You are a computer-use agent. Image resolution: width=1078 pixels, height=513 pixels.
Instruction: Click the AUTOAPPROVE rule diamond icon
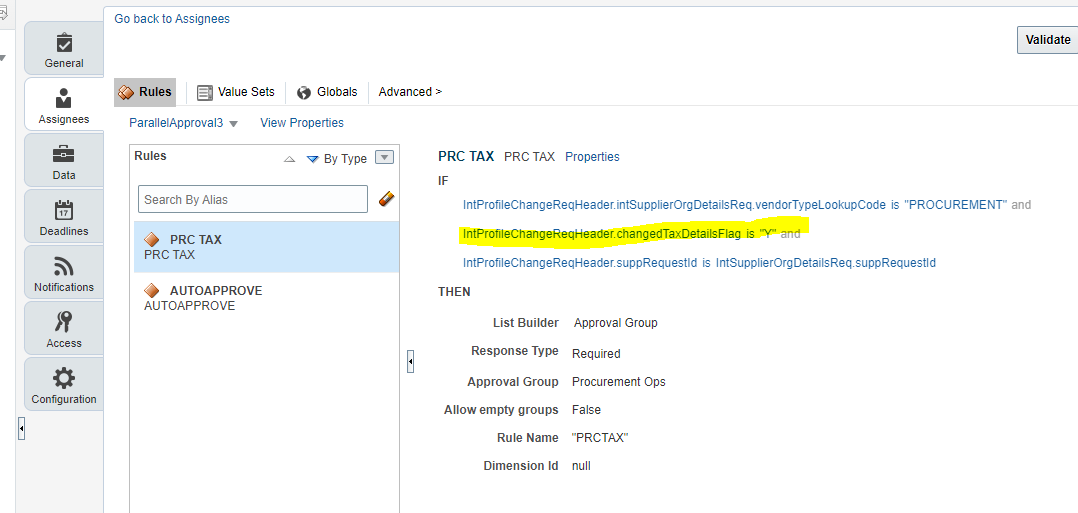[x=151, y=291]
